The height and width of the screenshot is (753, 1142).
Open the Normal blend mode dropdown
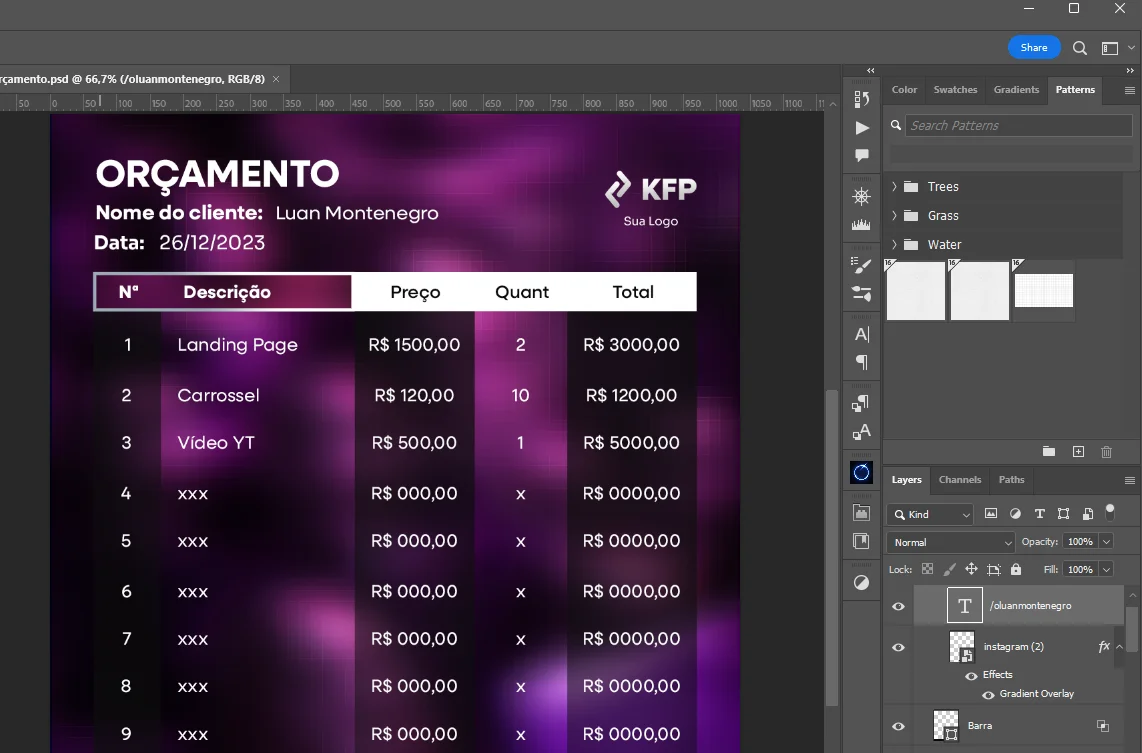951,543
